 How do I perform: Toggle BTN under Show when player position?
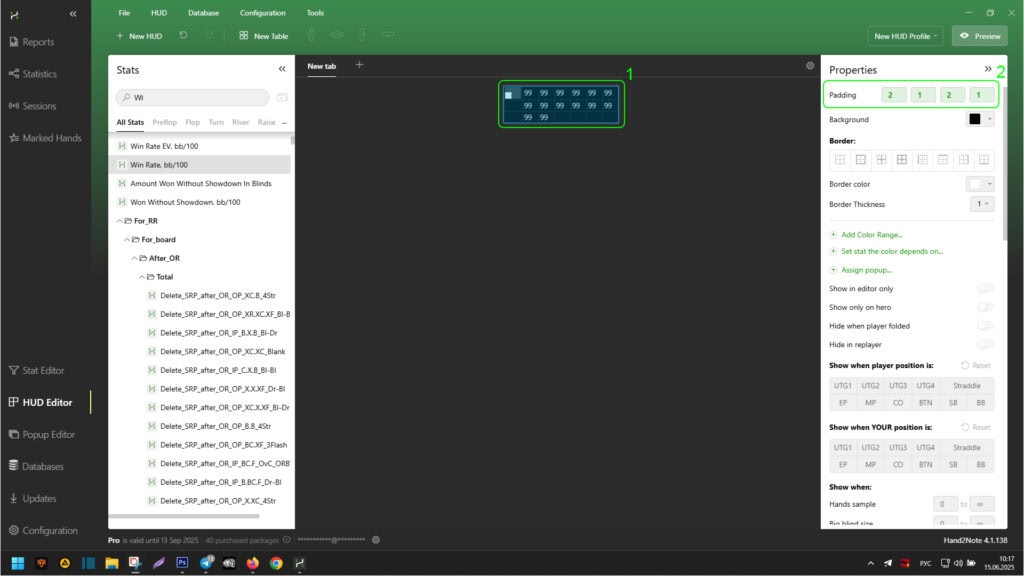click(x=925, y=403)
